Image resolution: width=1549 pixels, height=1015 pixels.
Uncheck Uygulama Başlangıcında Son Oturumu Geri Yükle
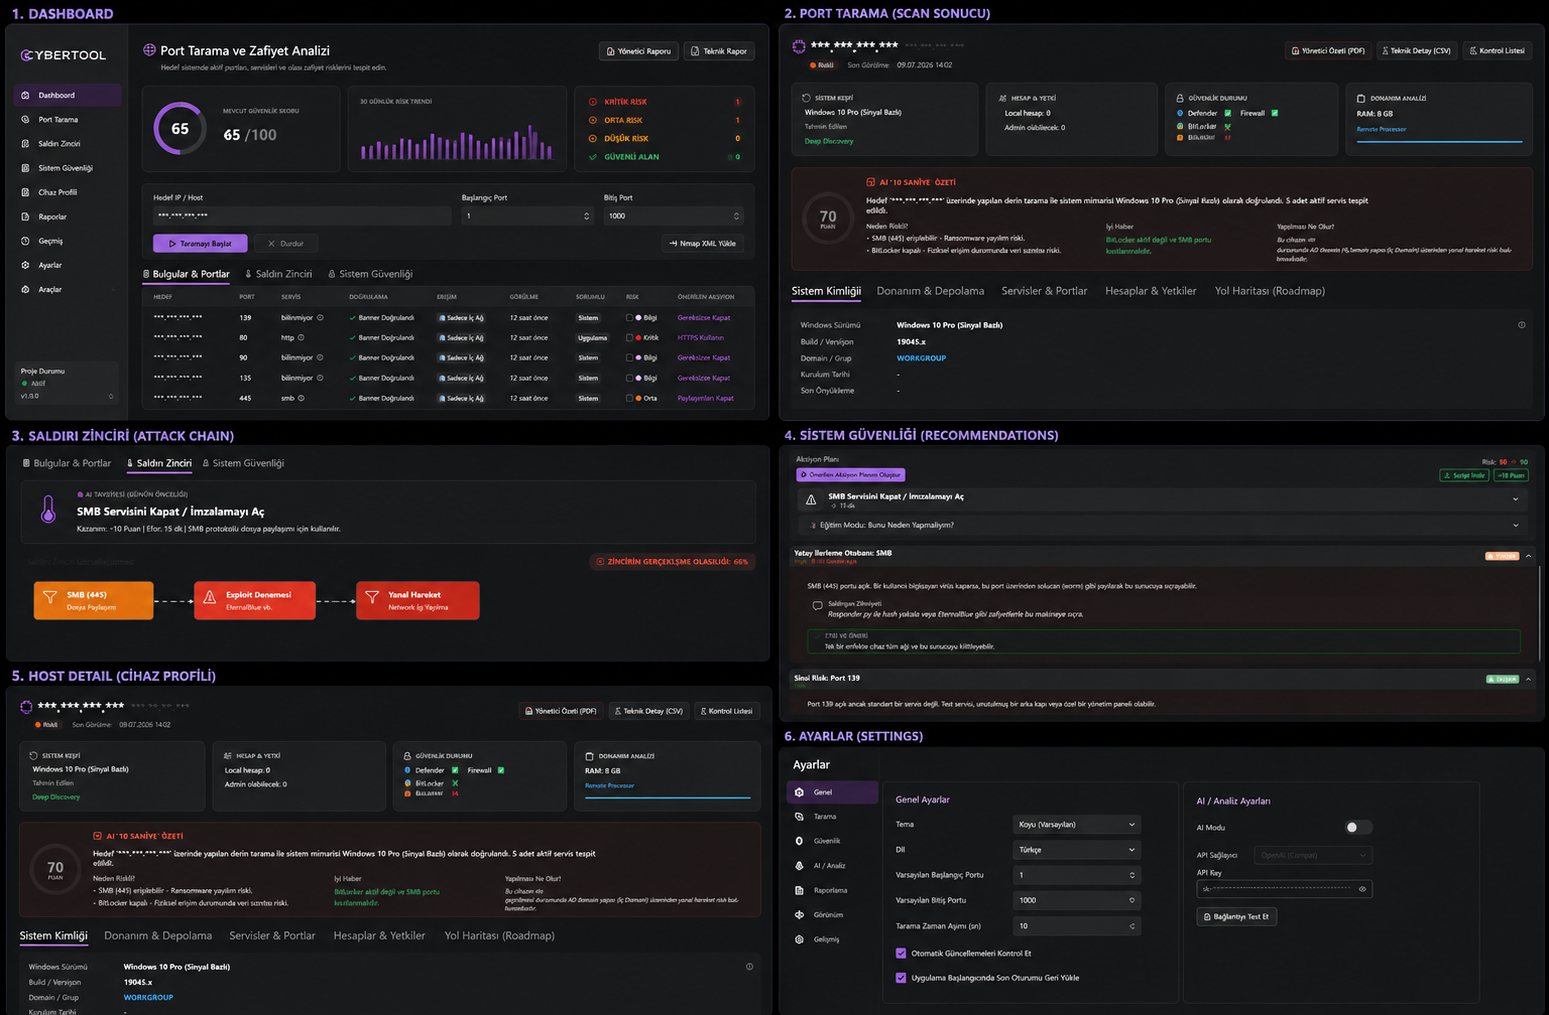901,978
